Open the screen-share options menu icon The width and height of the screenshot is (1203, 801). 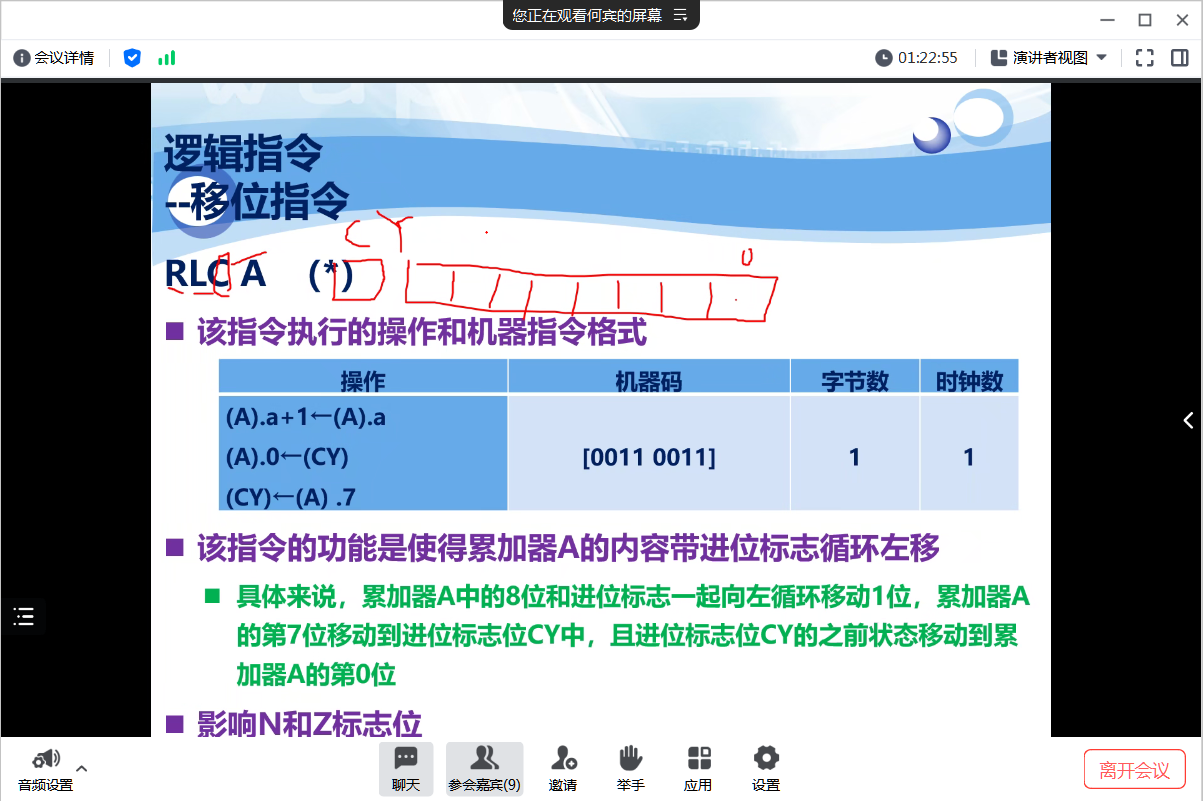coord(680,15)
